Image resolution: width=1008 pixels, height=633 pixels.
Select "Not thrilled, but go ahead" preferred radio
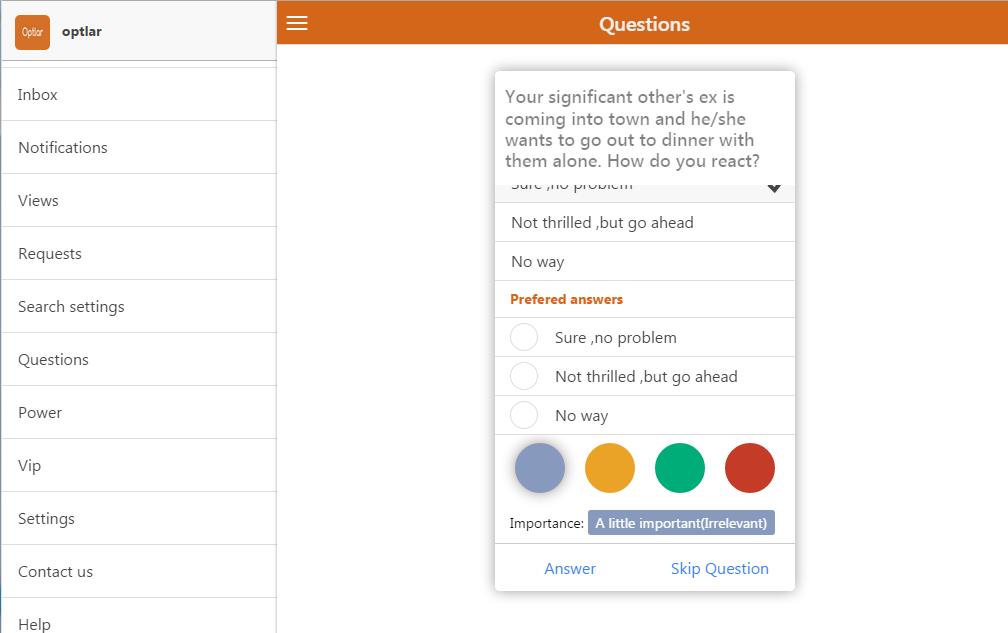524,376
